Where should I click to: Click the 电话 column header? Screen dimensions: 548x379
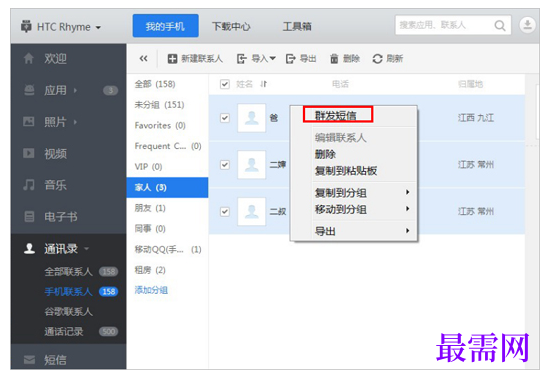(x=340, y=84)
